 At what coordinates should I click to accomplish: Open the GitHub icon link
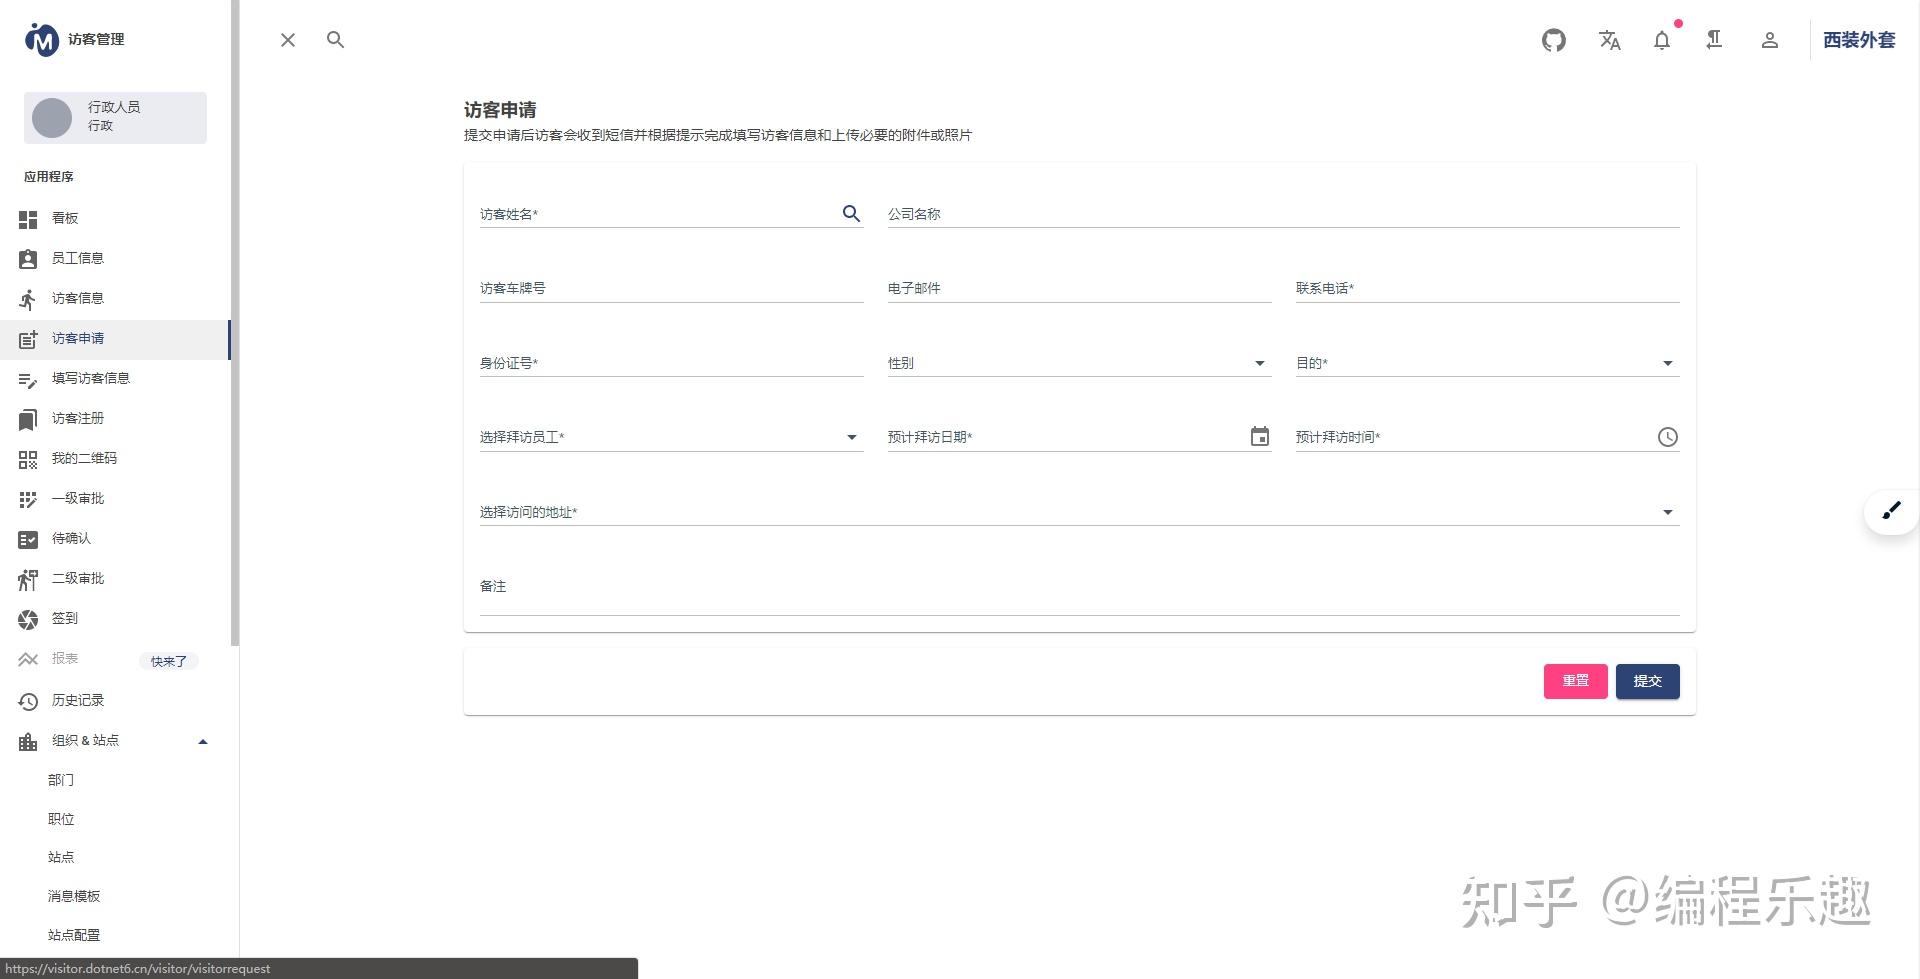click(x=1553, y=40)
